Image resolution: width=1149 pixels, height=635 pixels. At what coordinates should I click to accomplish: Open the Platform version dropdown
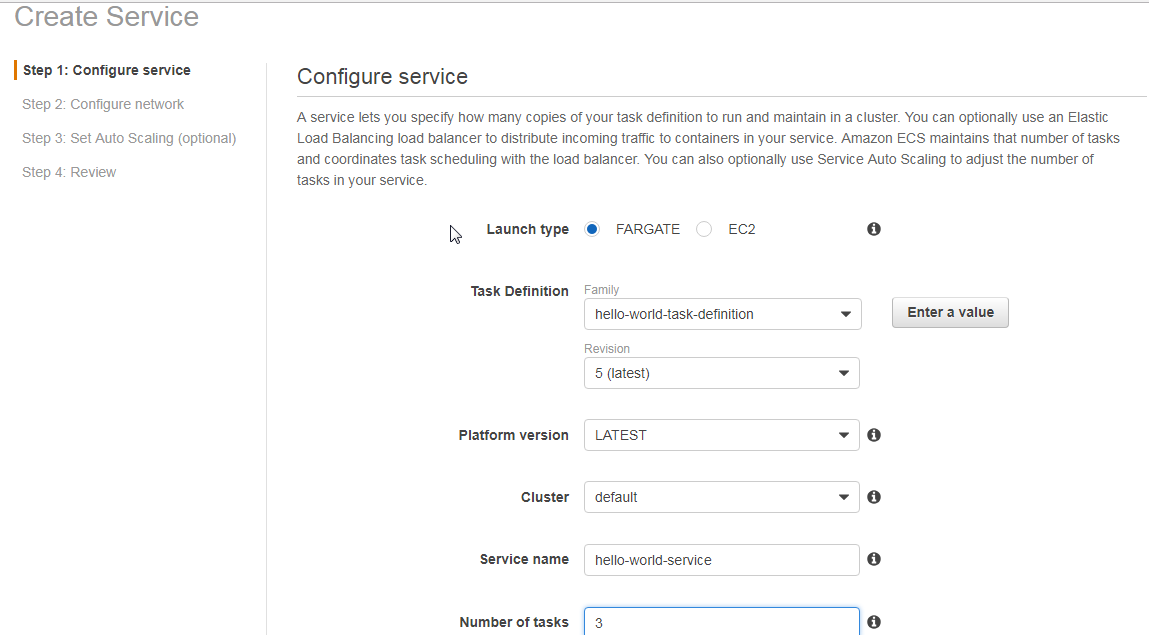(722, 435)
